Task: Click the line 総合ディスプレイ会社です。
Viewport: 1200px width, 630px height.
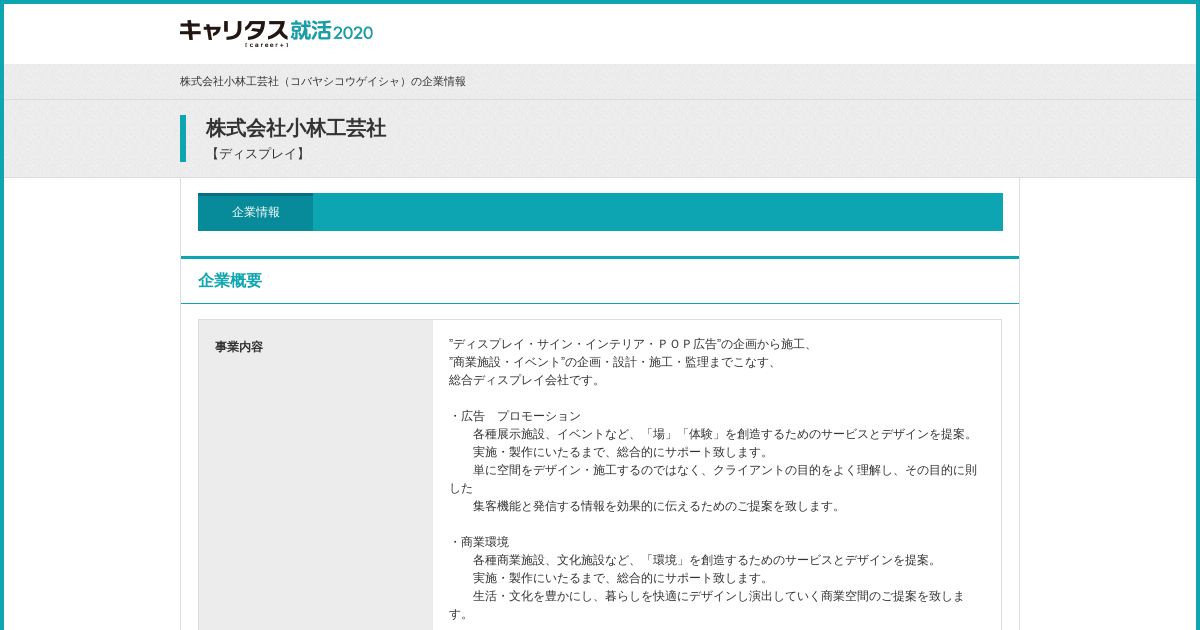Action: click(x=526, y=380)
